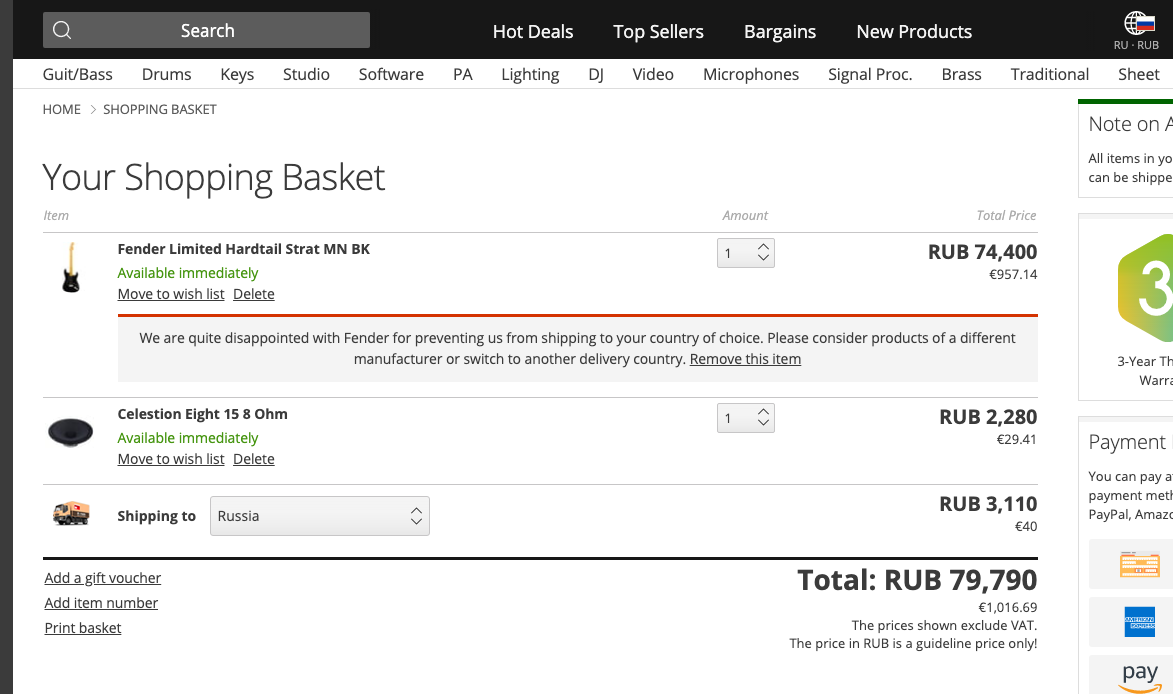
Task: Click Add a gift voucher
Action: (102, 578)
